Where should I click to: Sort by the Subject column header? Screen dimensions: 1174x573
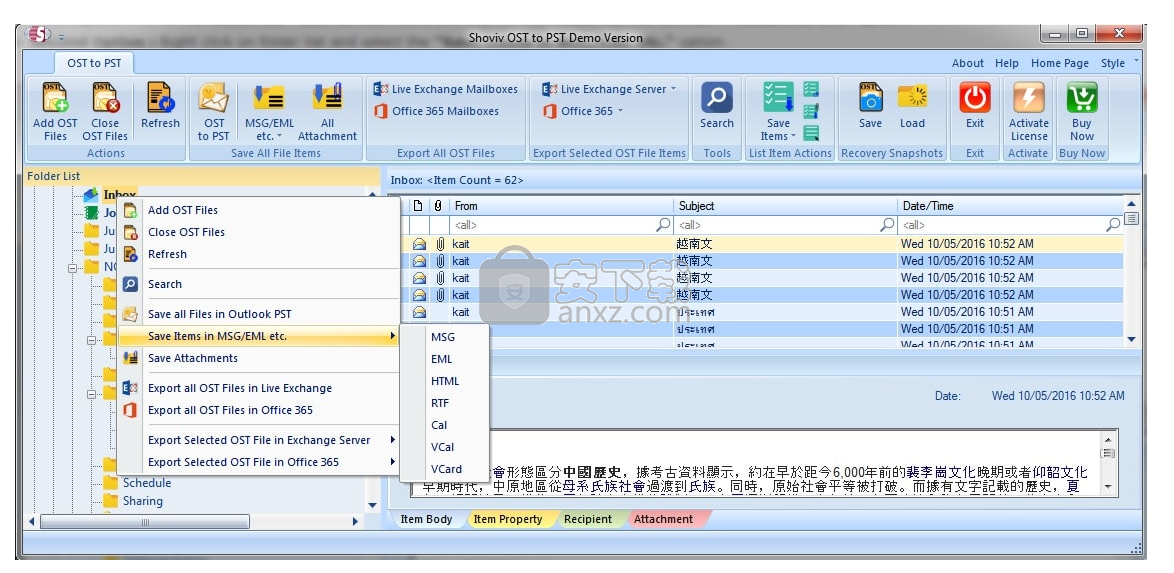pyautogui.click(x=785, y=205)
